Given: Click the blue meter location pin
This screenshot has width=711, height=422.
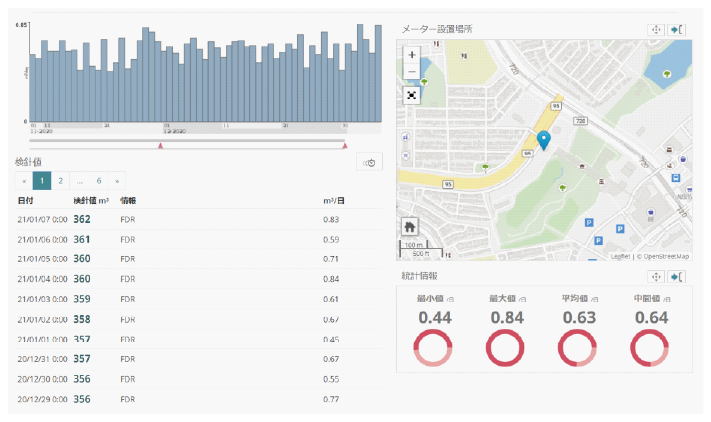Looking at the screenshot, I should coord(543,140).
